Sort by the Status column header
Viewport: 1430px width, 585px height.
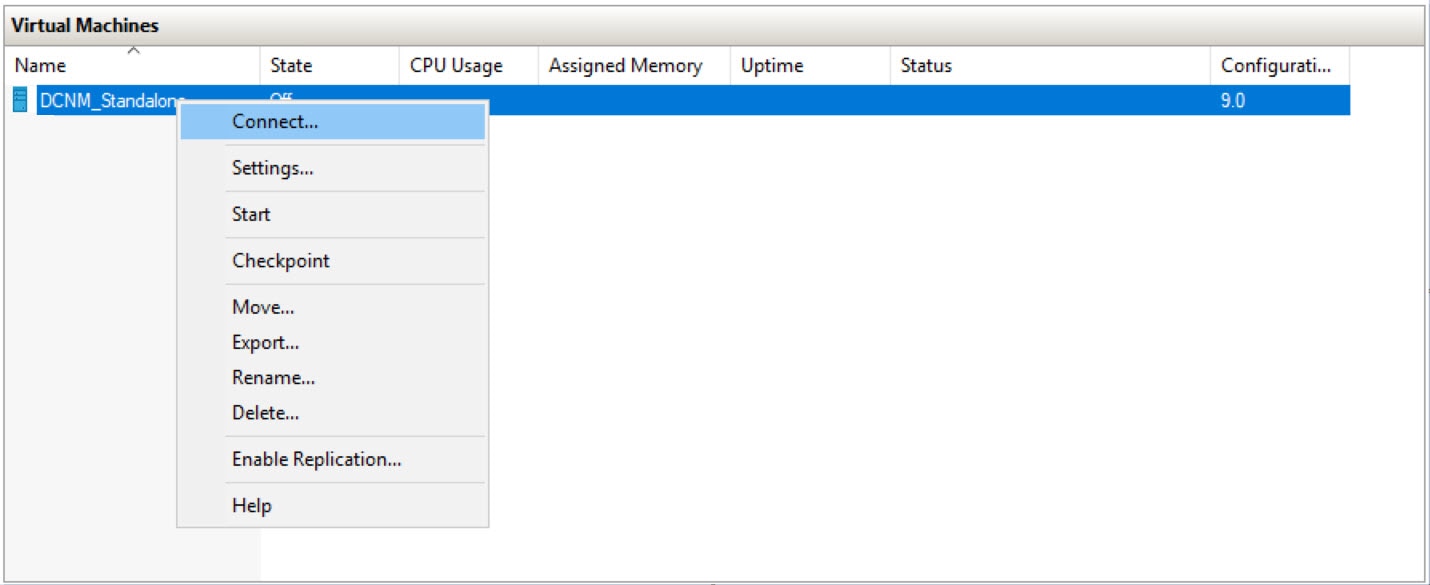pos(1050,66)
